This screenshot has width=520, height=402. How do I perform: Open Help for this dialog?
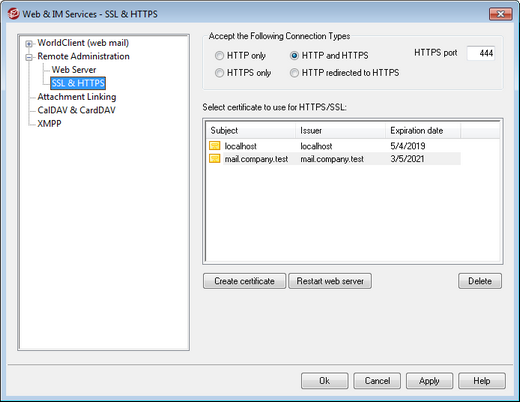point(482,381)
